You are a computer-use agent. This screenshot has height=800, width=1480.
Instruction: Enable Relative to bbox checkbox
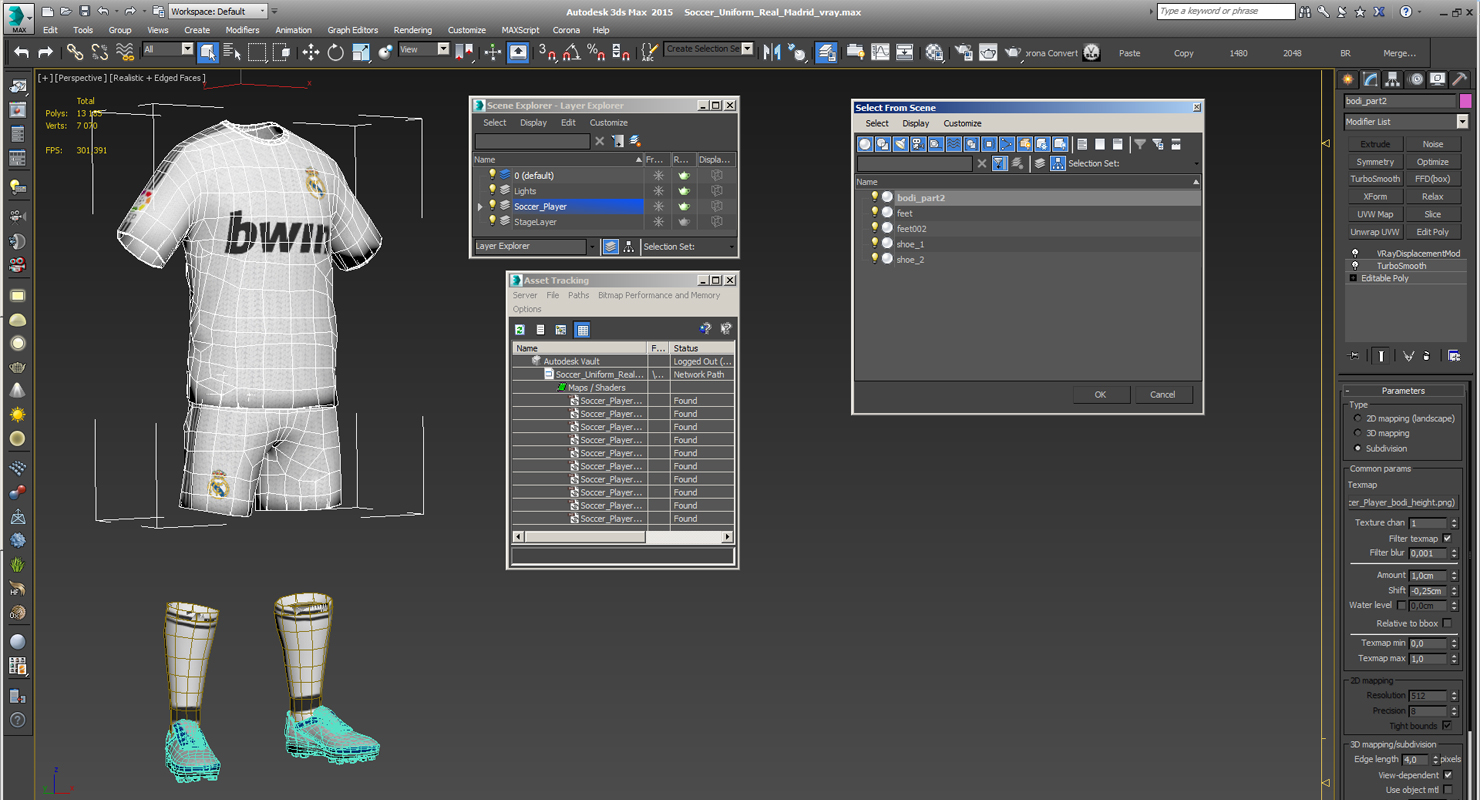click(x=1447, y=623)
